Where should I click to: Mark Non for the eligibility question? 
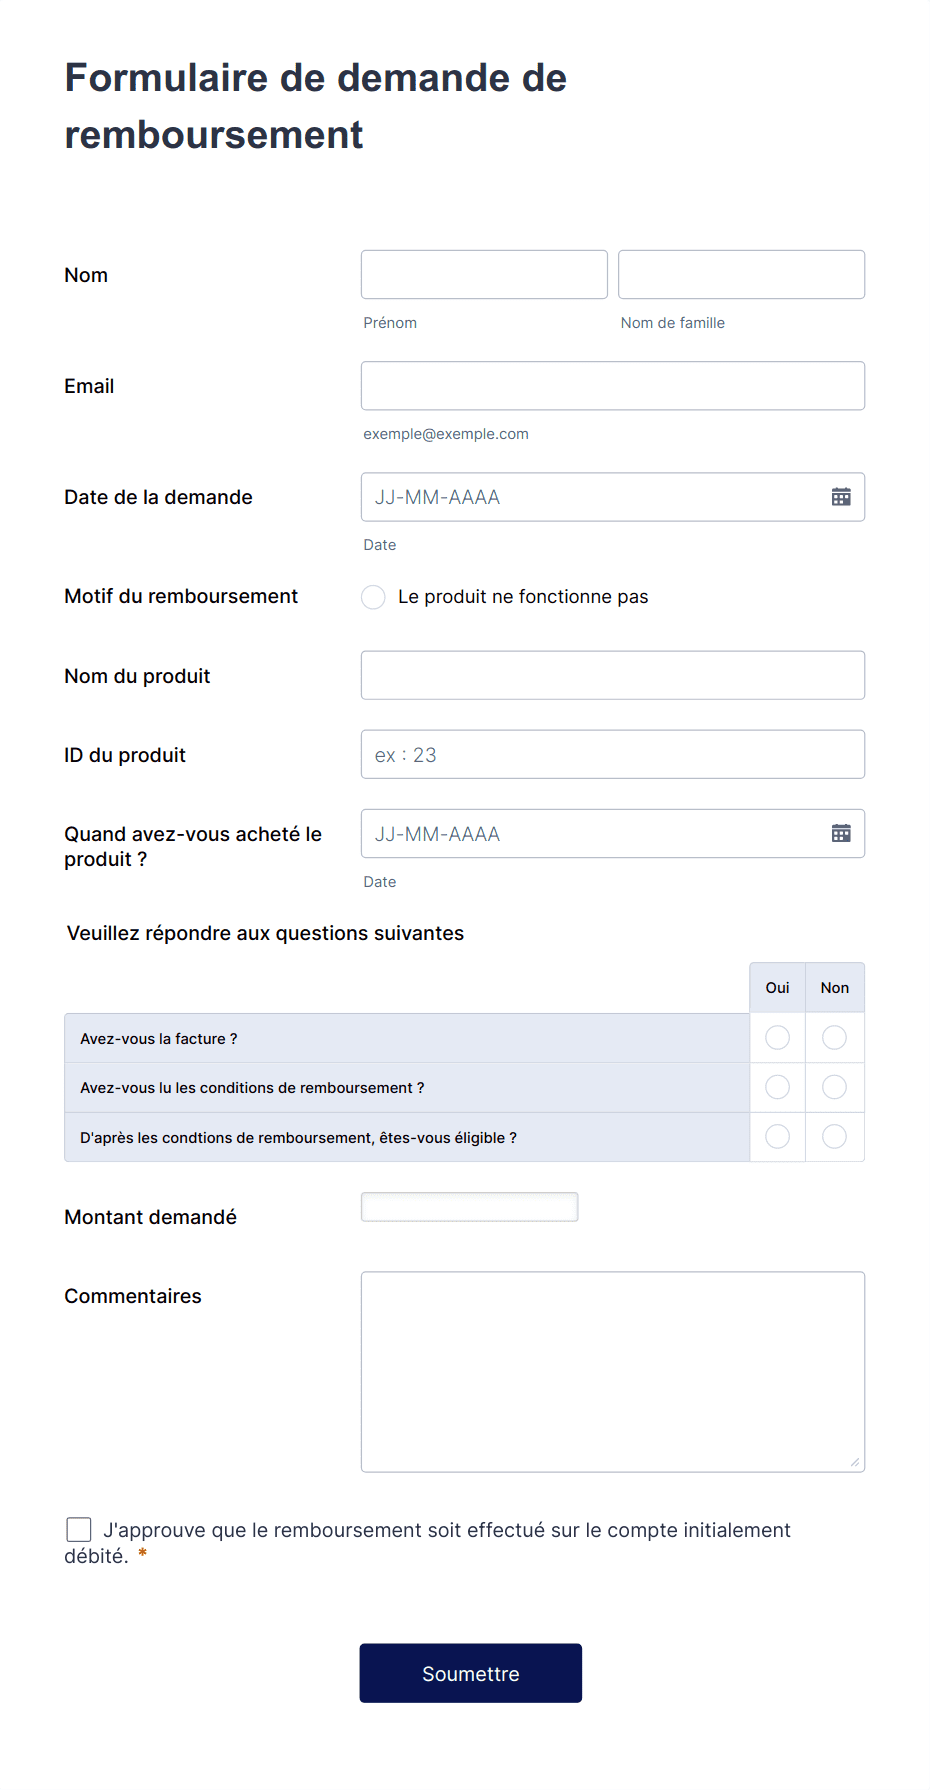[x=834, y=1136]
